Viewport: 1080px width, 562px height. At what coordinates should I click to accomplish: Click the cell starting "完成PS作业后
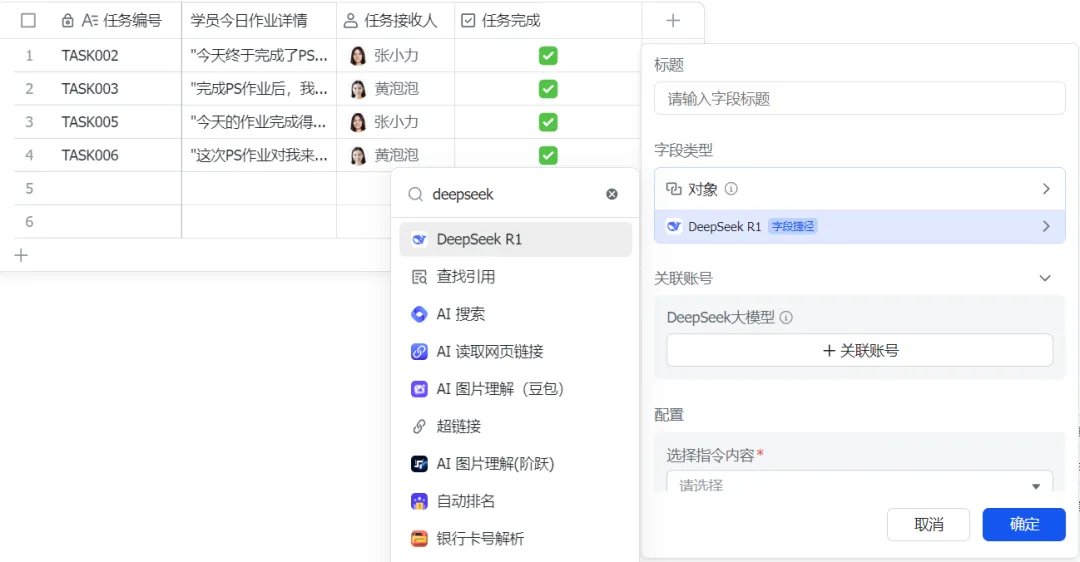pos(259,89)
